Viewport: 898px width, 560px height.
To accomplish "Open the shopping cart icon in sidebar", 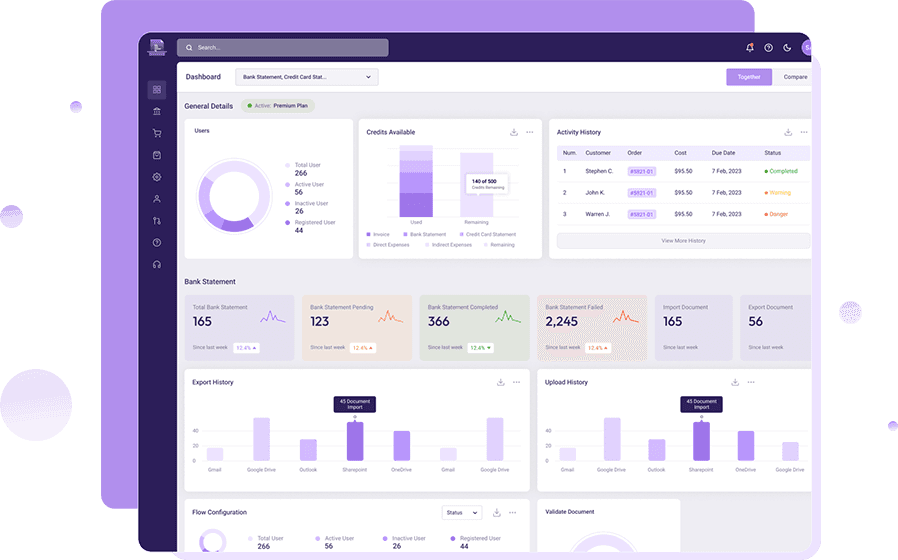I will (x=157, y=133).
